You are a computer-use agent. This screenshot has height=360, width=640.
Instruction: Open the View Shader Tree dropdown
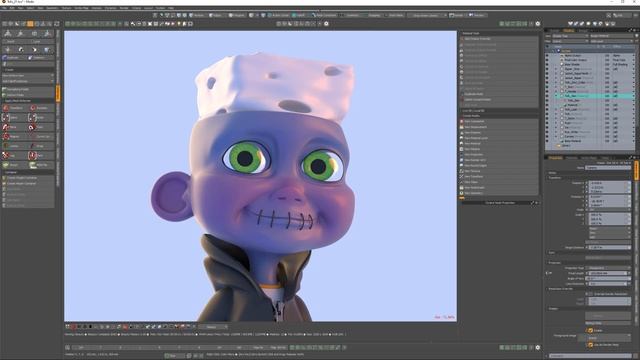(x=570, y=36)
